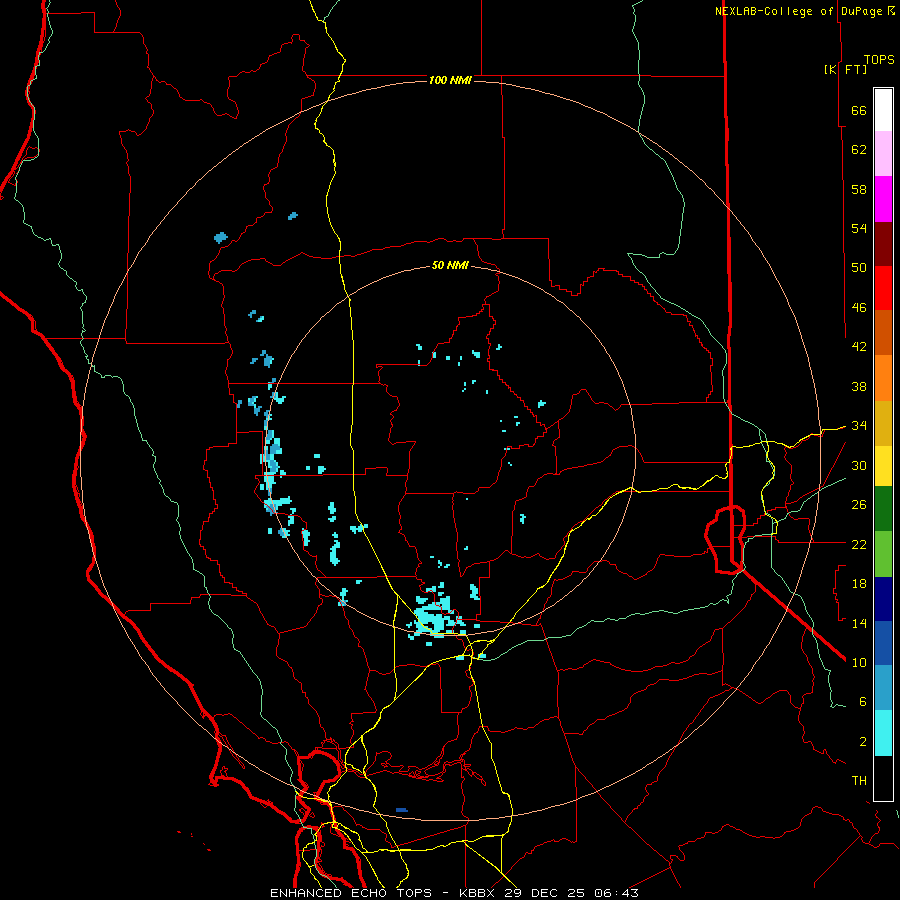The width and height of the screenshot is (900, 900).
Task: Click the 10 value on legend
Action: point(859,662)
